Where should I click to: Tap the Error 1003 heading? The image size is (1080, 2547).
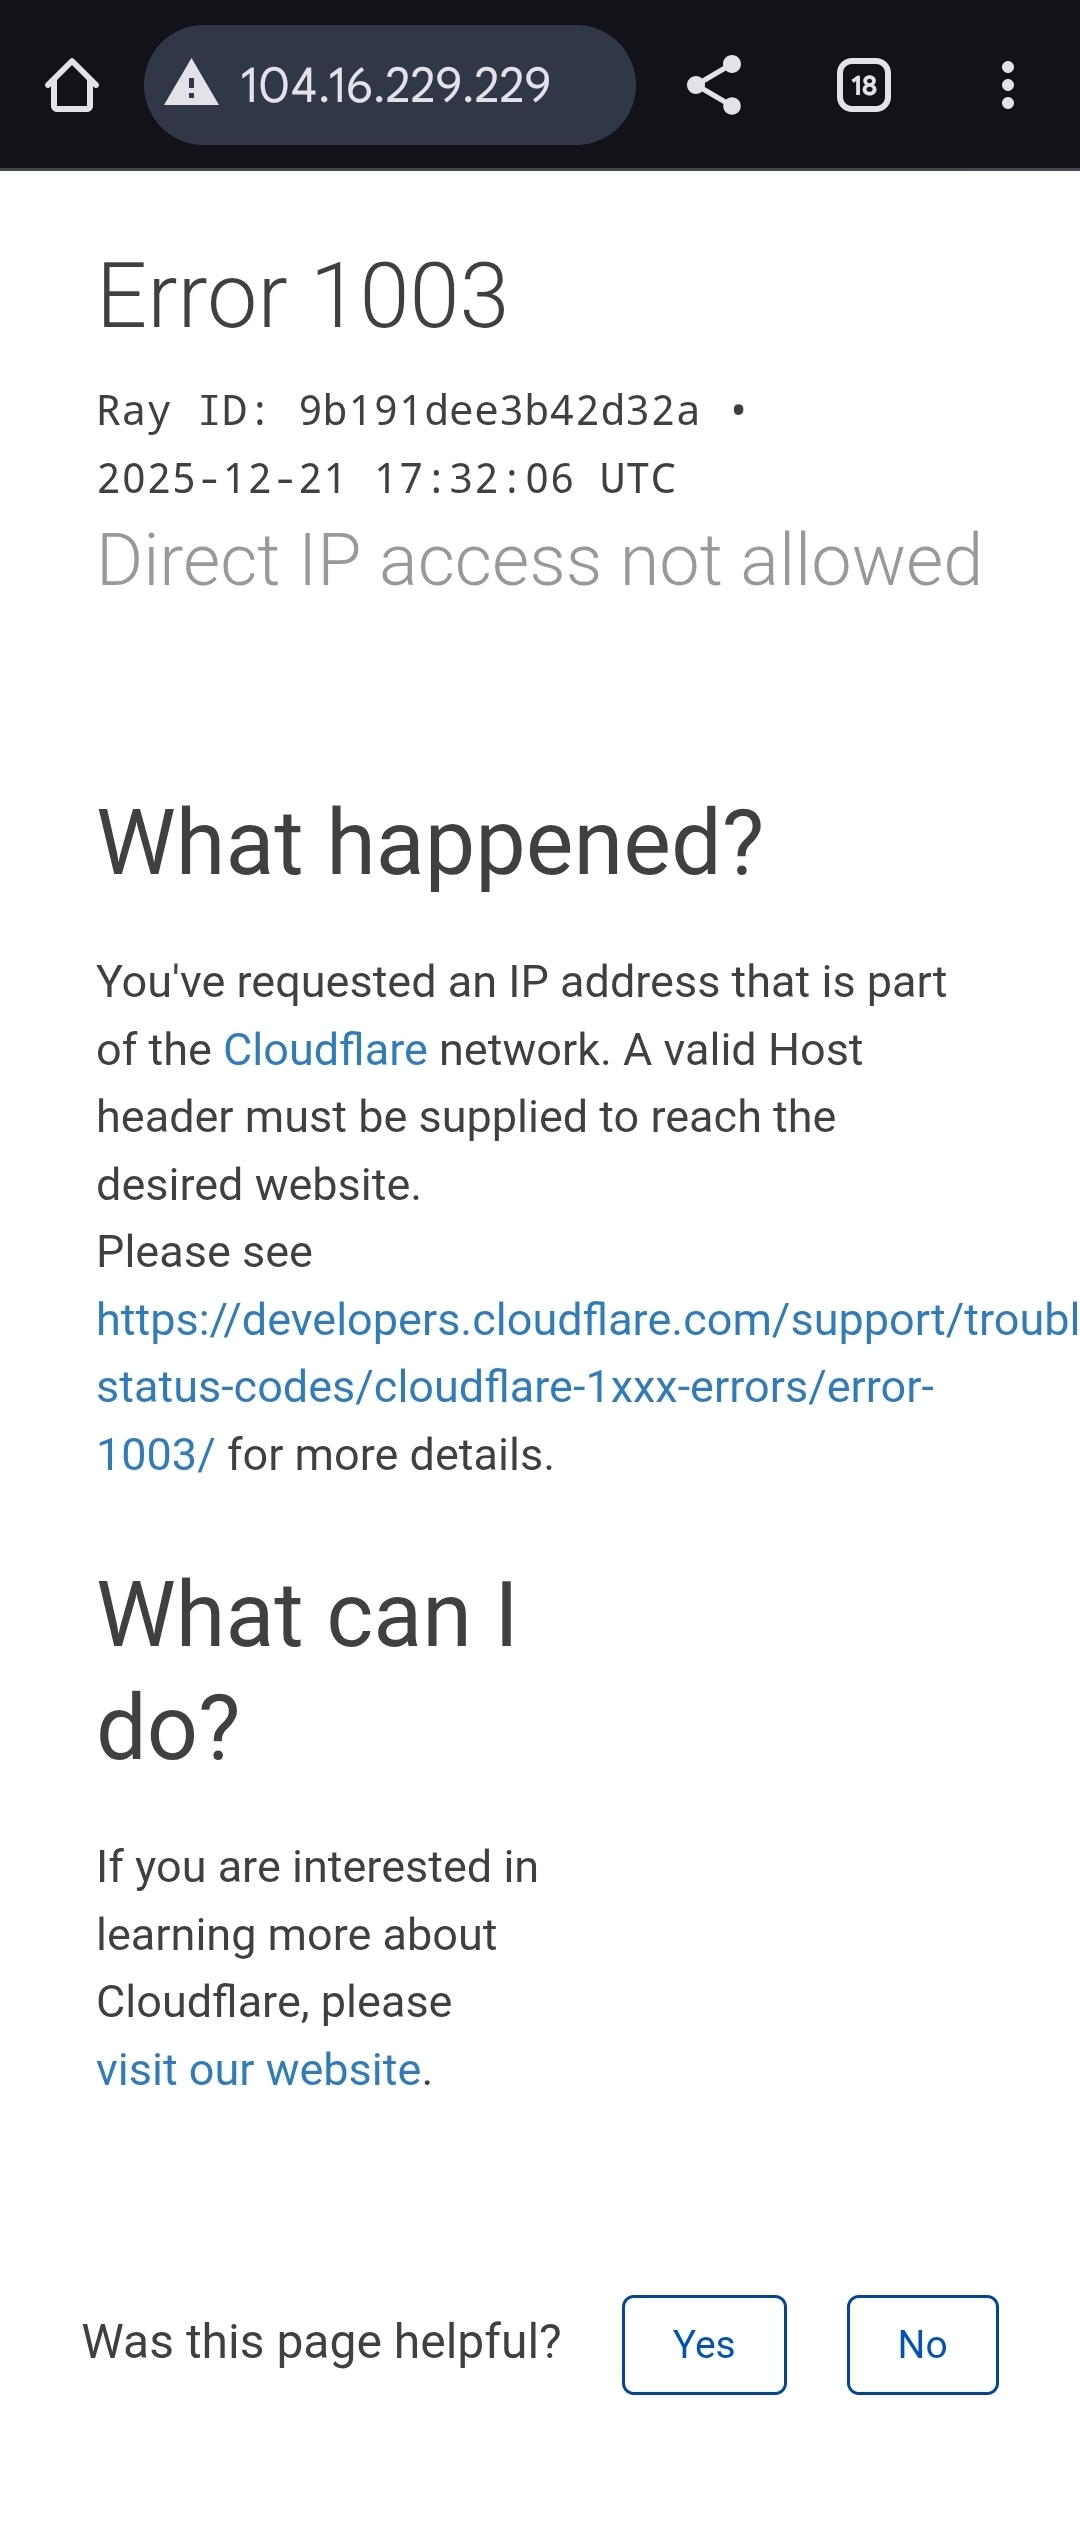click(x=303, y=296)
